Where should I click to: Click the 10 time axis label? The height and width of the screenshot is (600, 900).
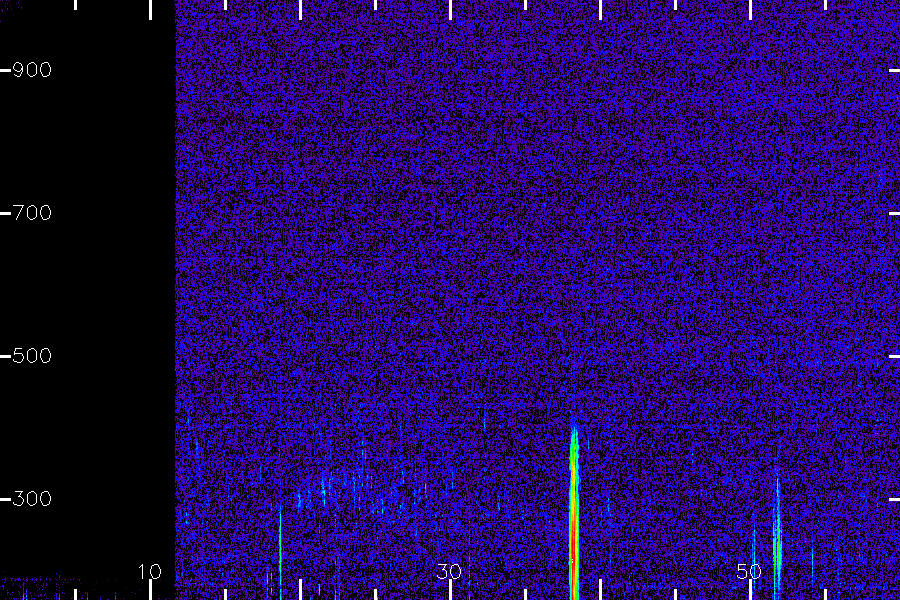(x=149, y=572)
